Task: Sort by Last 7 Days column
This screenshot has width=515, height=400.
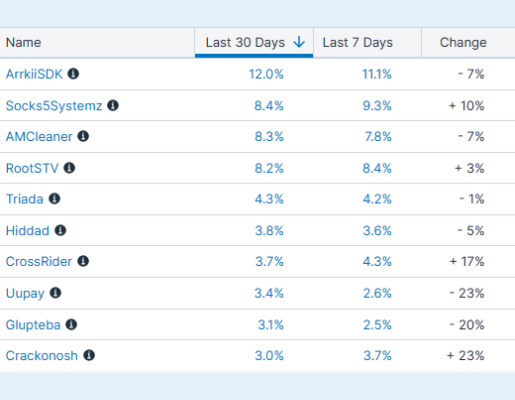Action: pyautogui.click(x=367, y=43)
